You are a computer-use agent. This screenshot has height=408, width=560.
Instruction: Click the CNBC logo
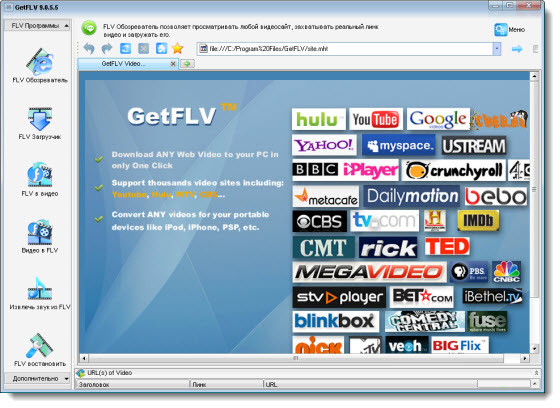tap(506, 272)
